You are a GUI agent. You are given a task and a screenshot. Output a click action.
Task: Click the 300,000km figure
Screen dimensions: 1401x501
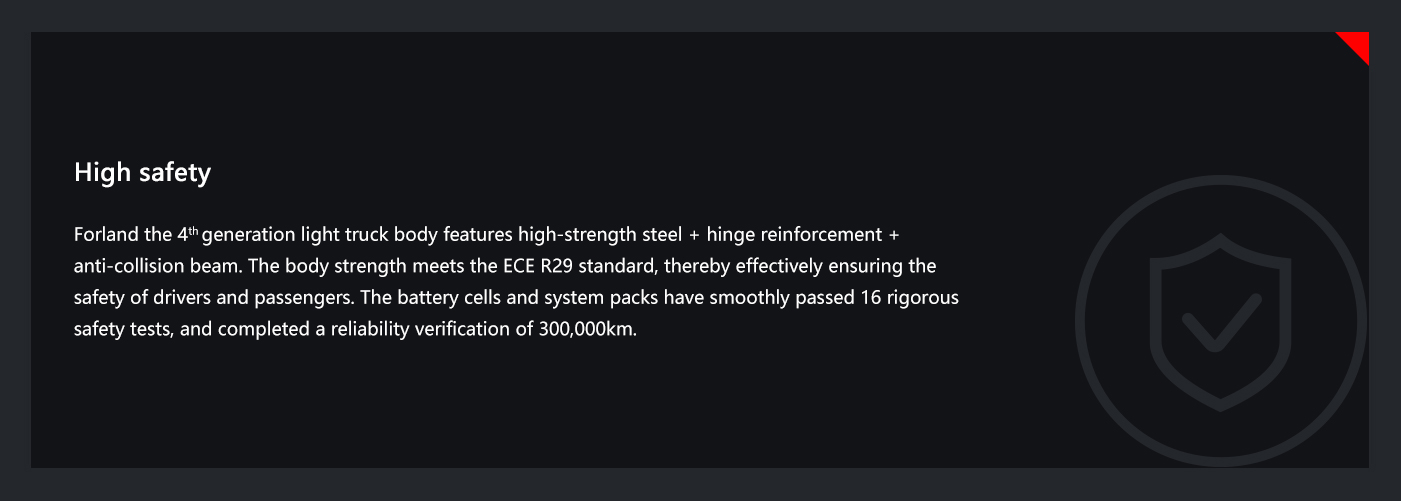coord(587,330)
